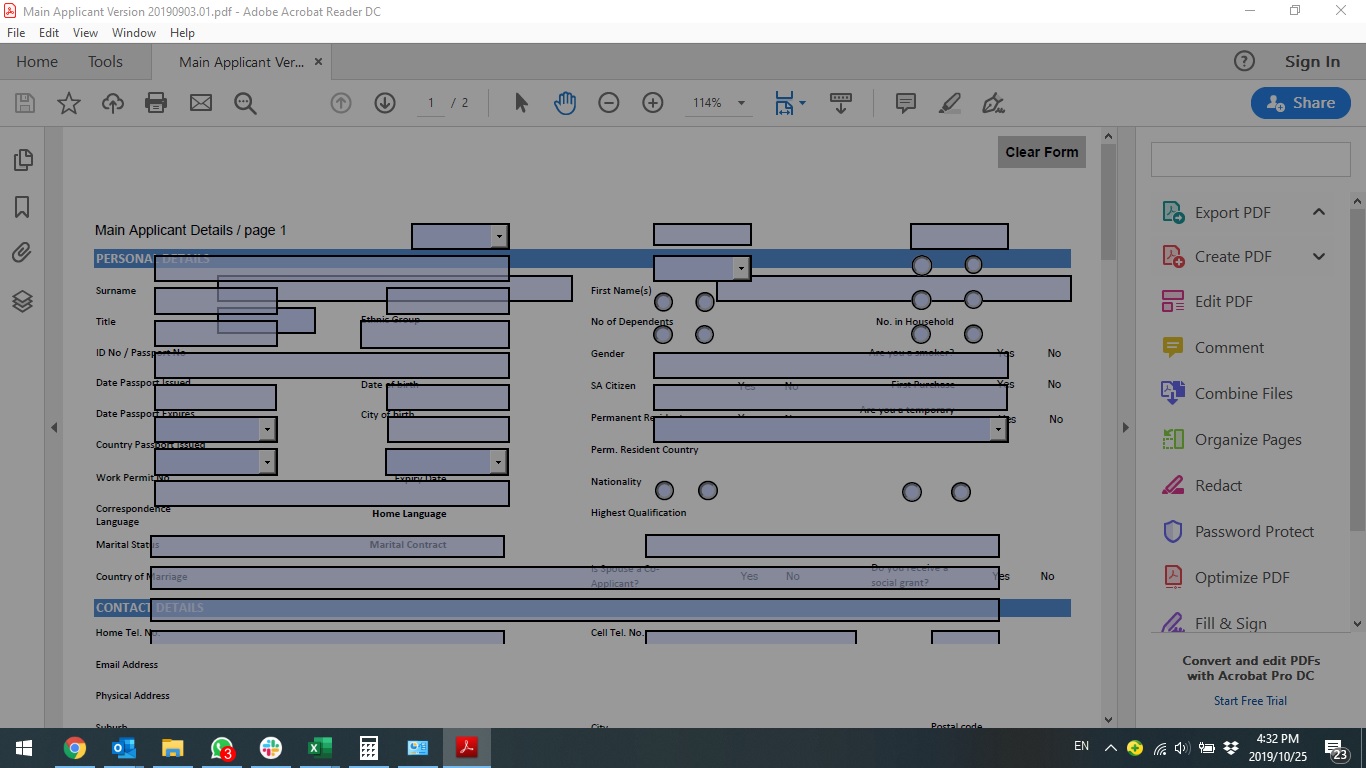1366x768 pixels.
Task: Click the Zoom in plus icon
Action: tap(653, 103)
